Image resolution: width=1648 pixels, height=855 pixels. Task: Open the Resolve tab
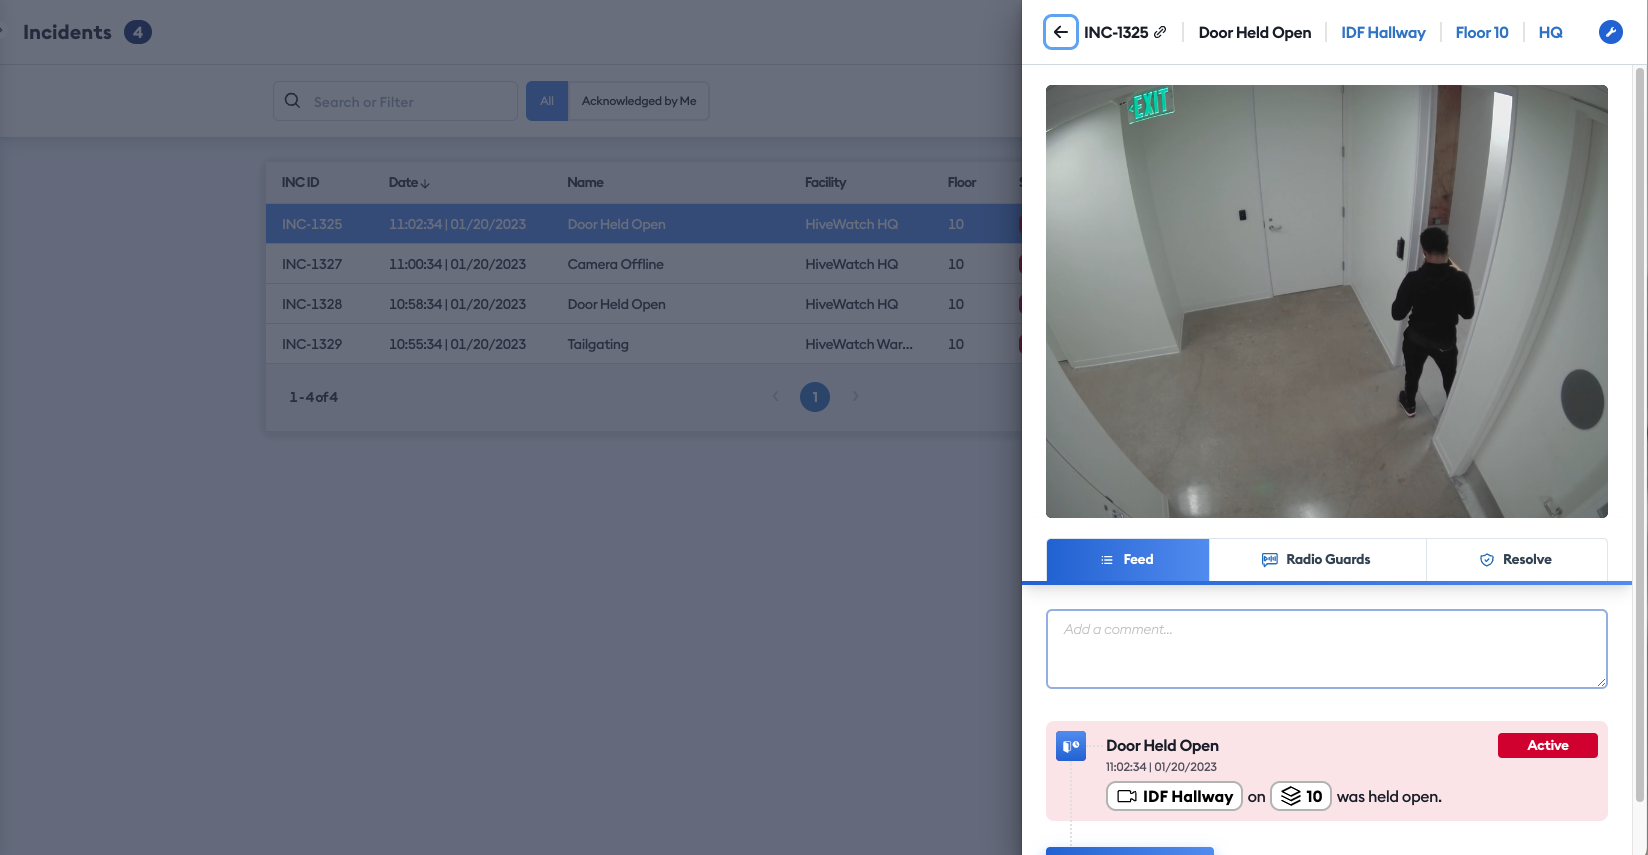(x=1516, y=560)
